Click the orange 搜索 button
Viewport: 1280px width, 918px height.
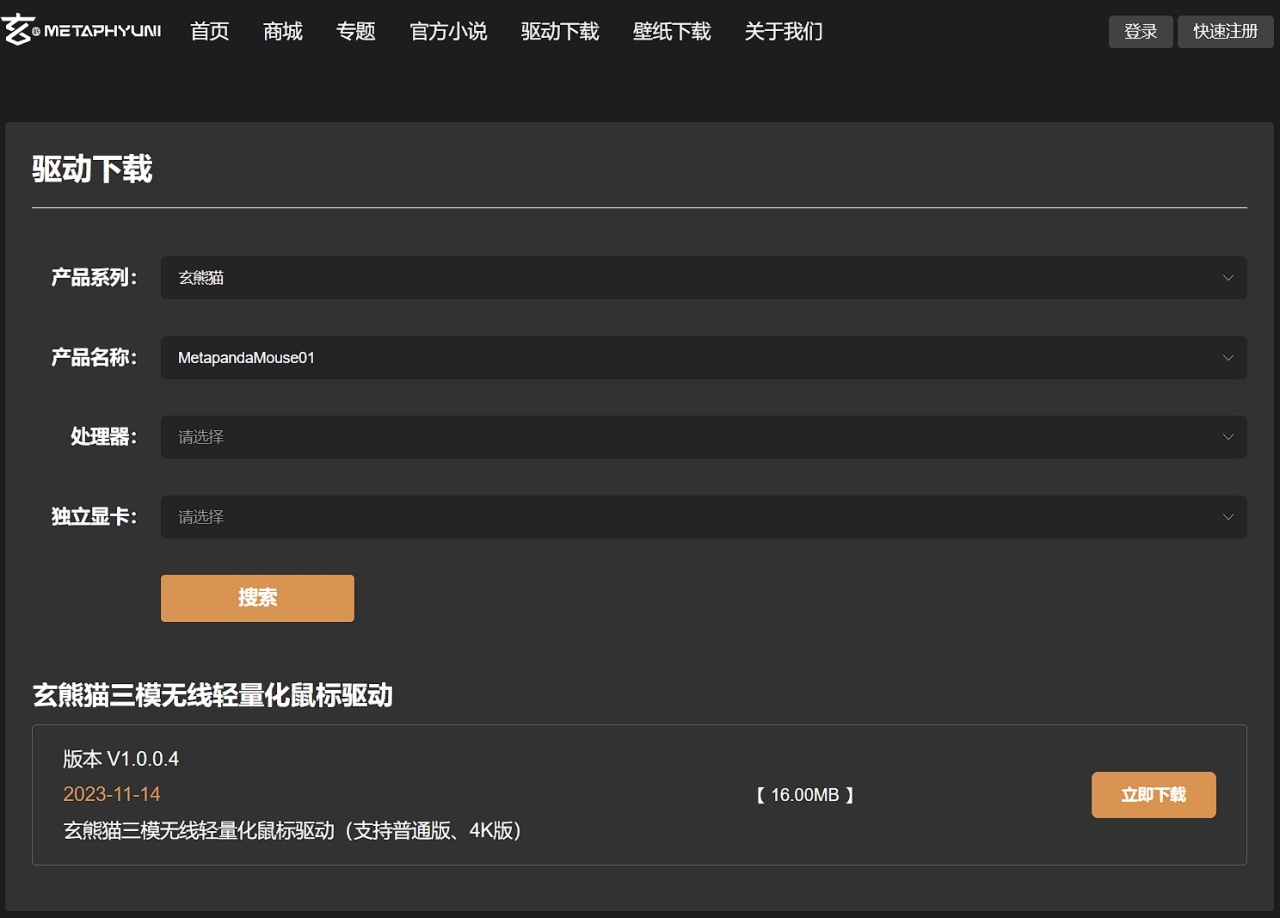tap(258, 598)
